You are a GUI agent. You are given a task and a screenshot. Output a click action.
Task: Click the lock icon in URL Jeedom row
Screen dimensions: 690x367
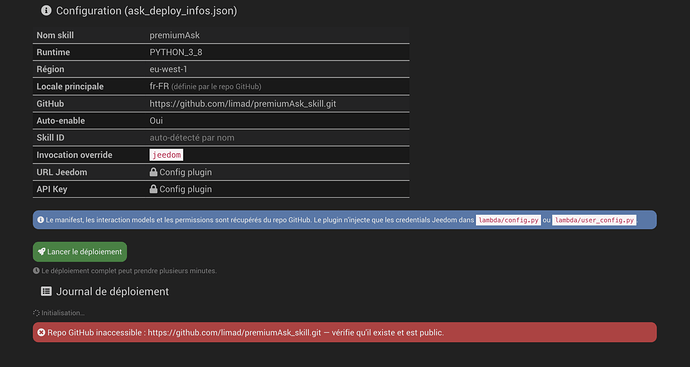[153, 172]
